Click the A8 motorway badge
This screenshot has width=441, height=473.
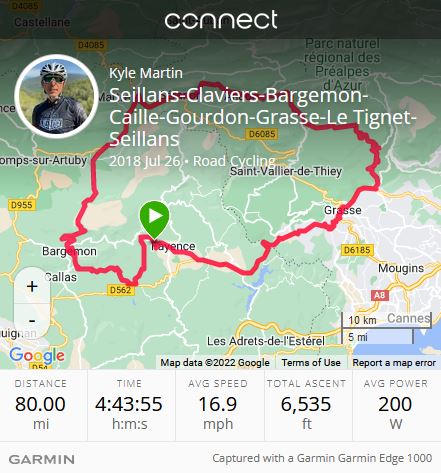(x=380, y=295)
